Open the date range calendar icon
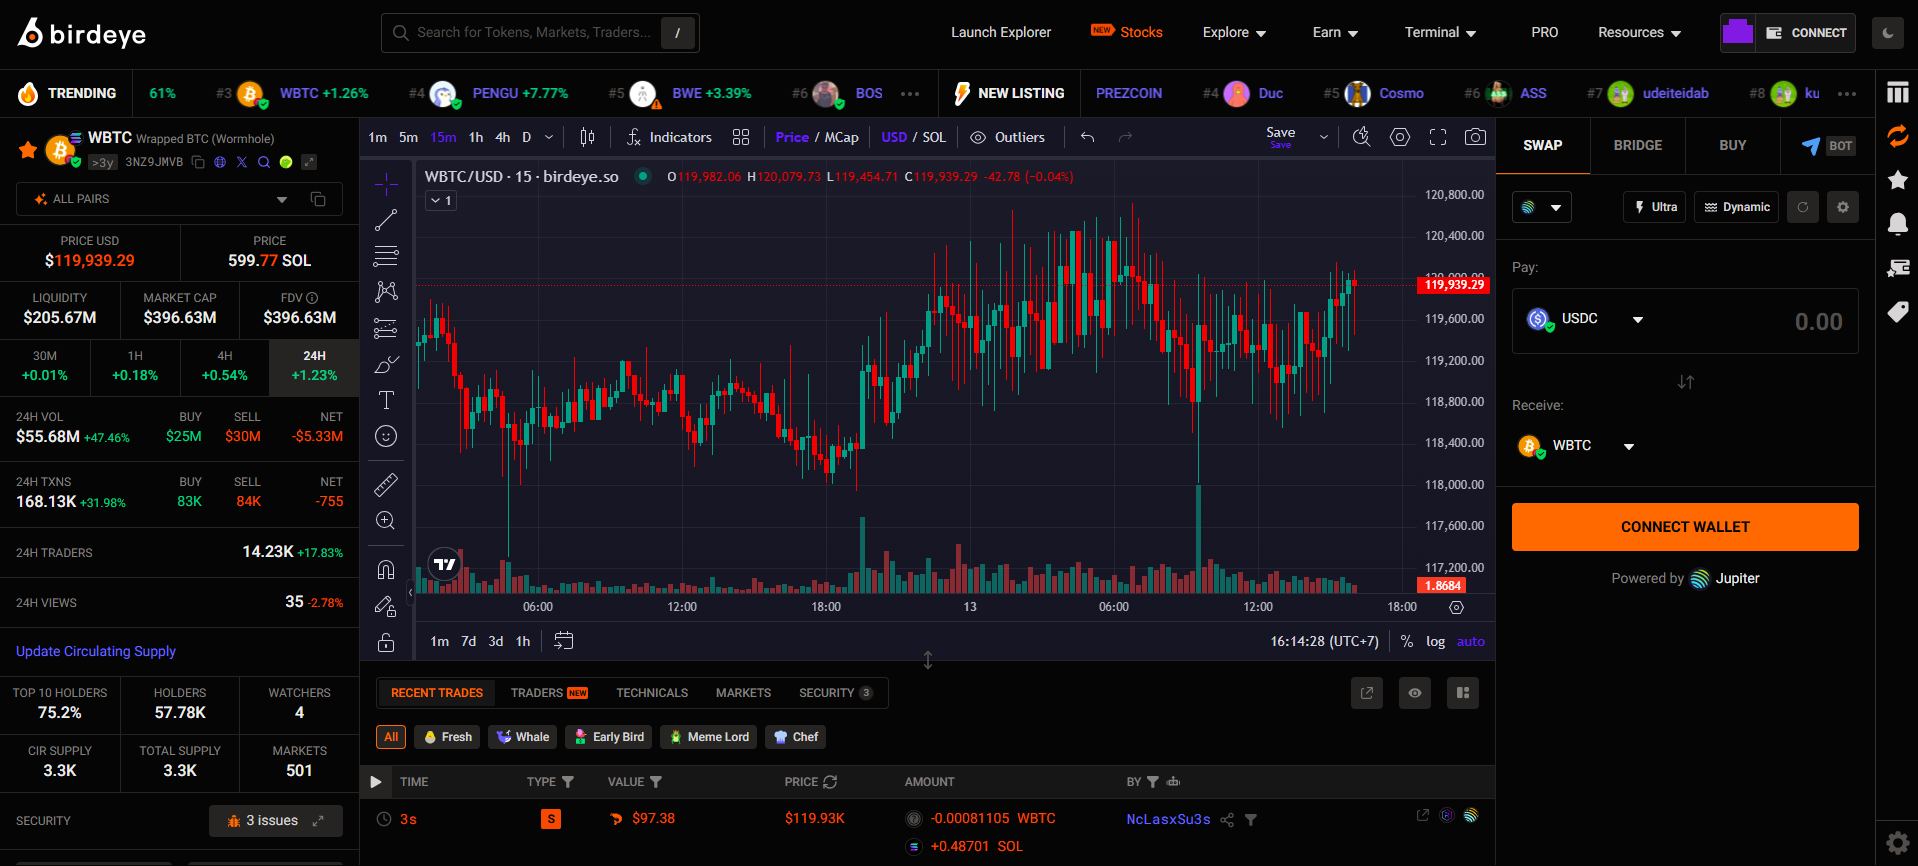 [564, 641]
